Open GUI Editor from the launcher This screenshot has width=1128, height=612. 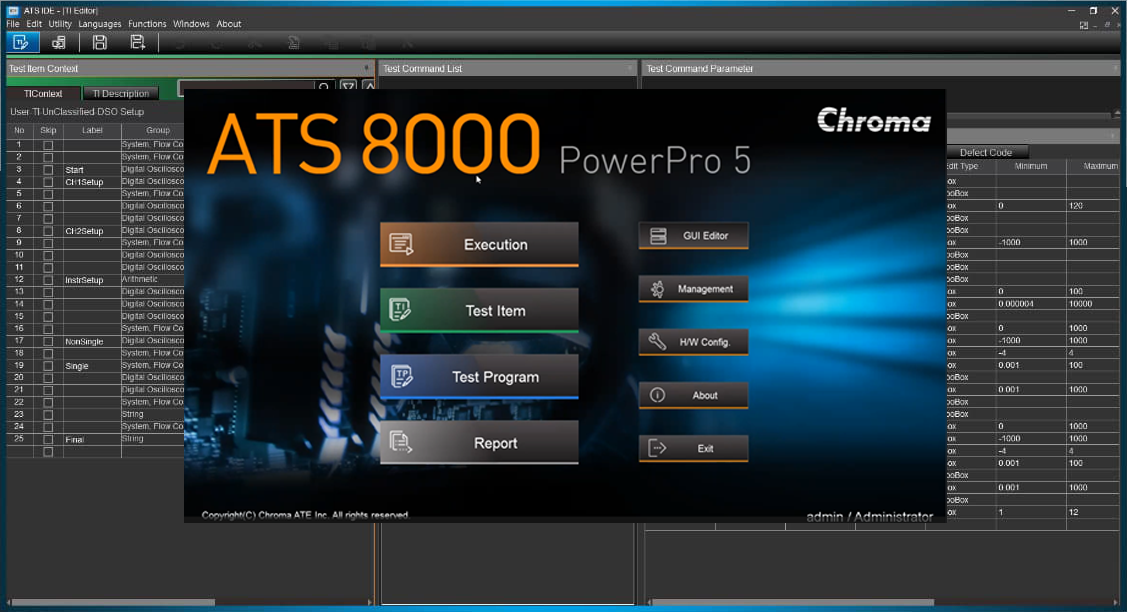point(693,236)
